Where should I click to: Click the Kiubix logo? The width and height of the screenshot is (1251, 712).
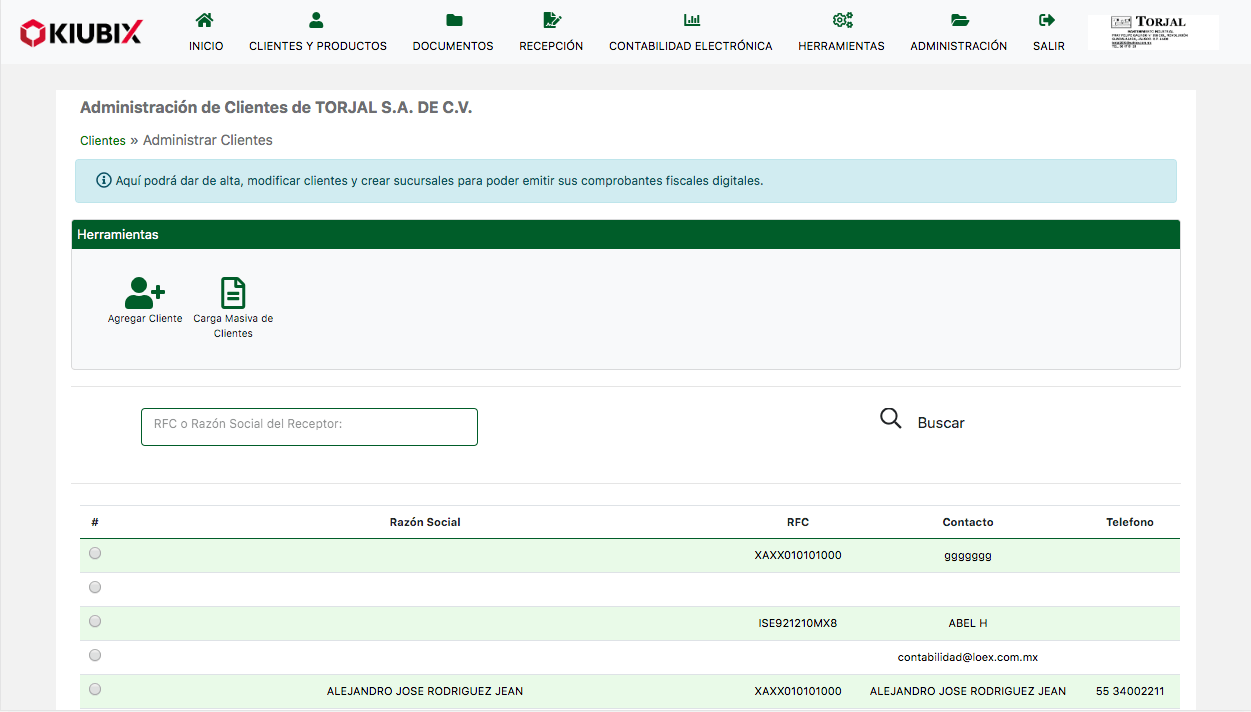pos(81,33)
